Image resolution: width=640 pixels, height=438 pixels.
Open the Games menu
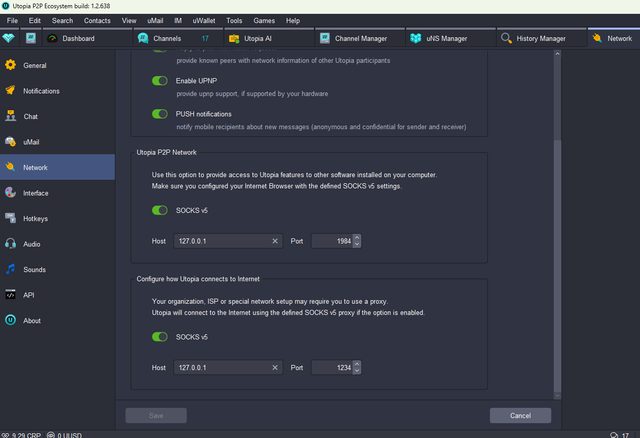(x=264, y=20)
